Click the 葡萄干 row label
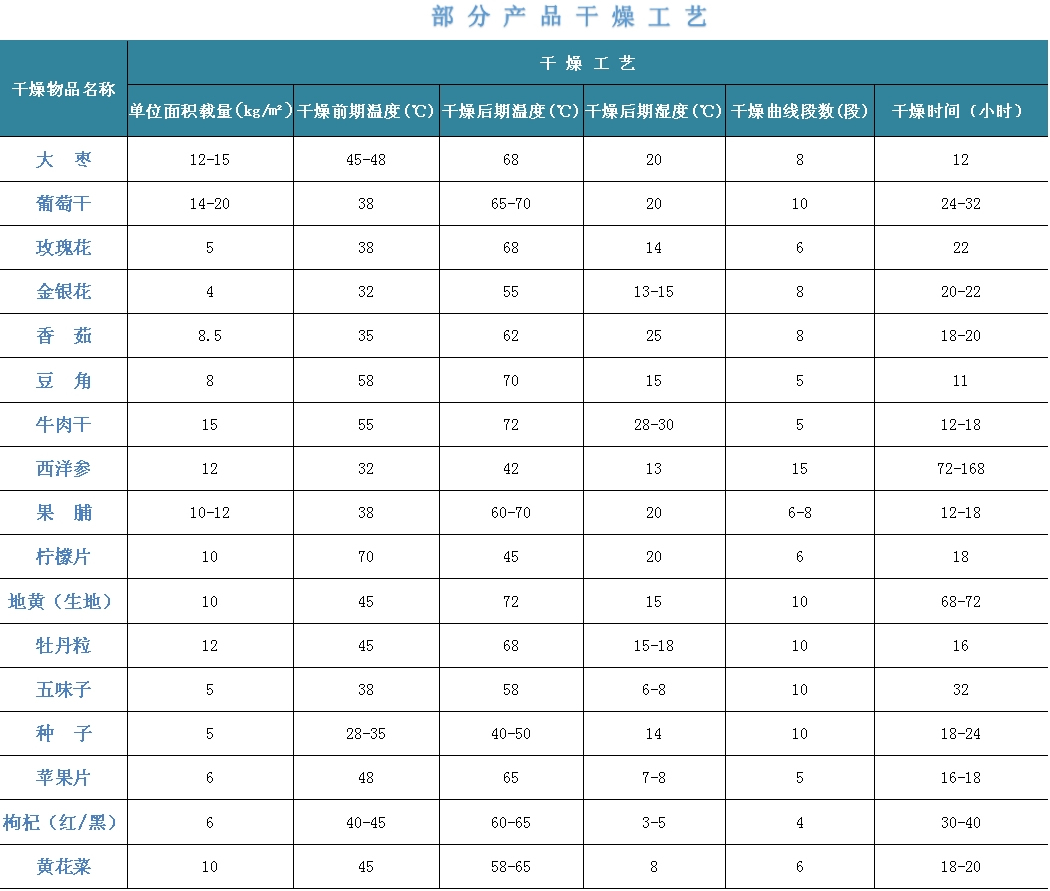This screenshot has height=891, width=1050. click(63, 204)
